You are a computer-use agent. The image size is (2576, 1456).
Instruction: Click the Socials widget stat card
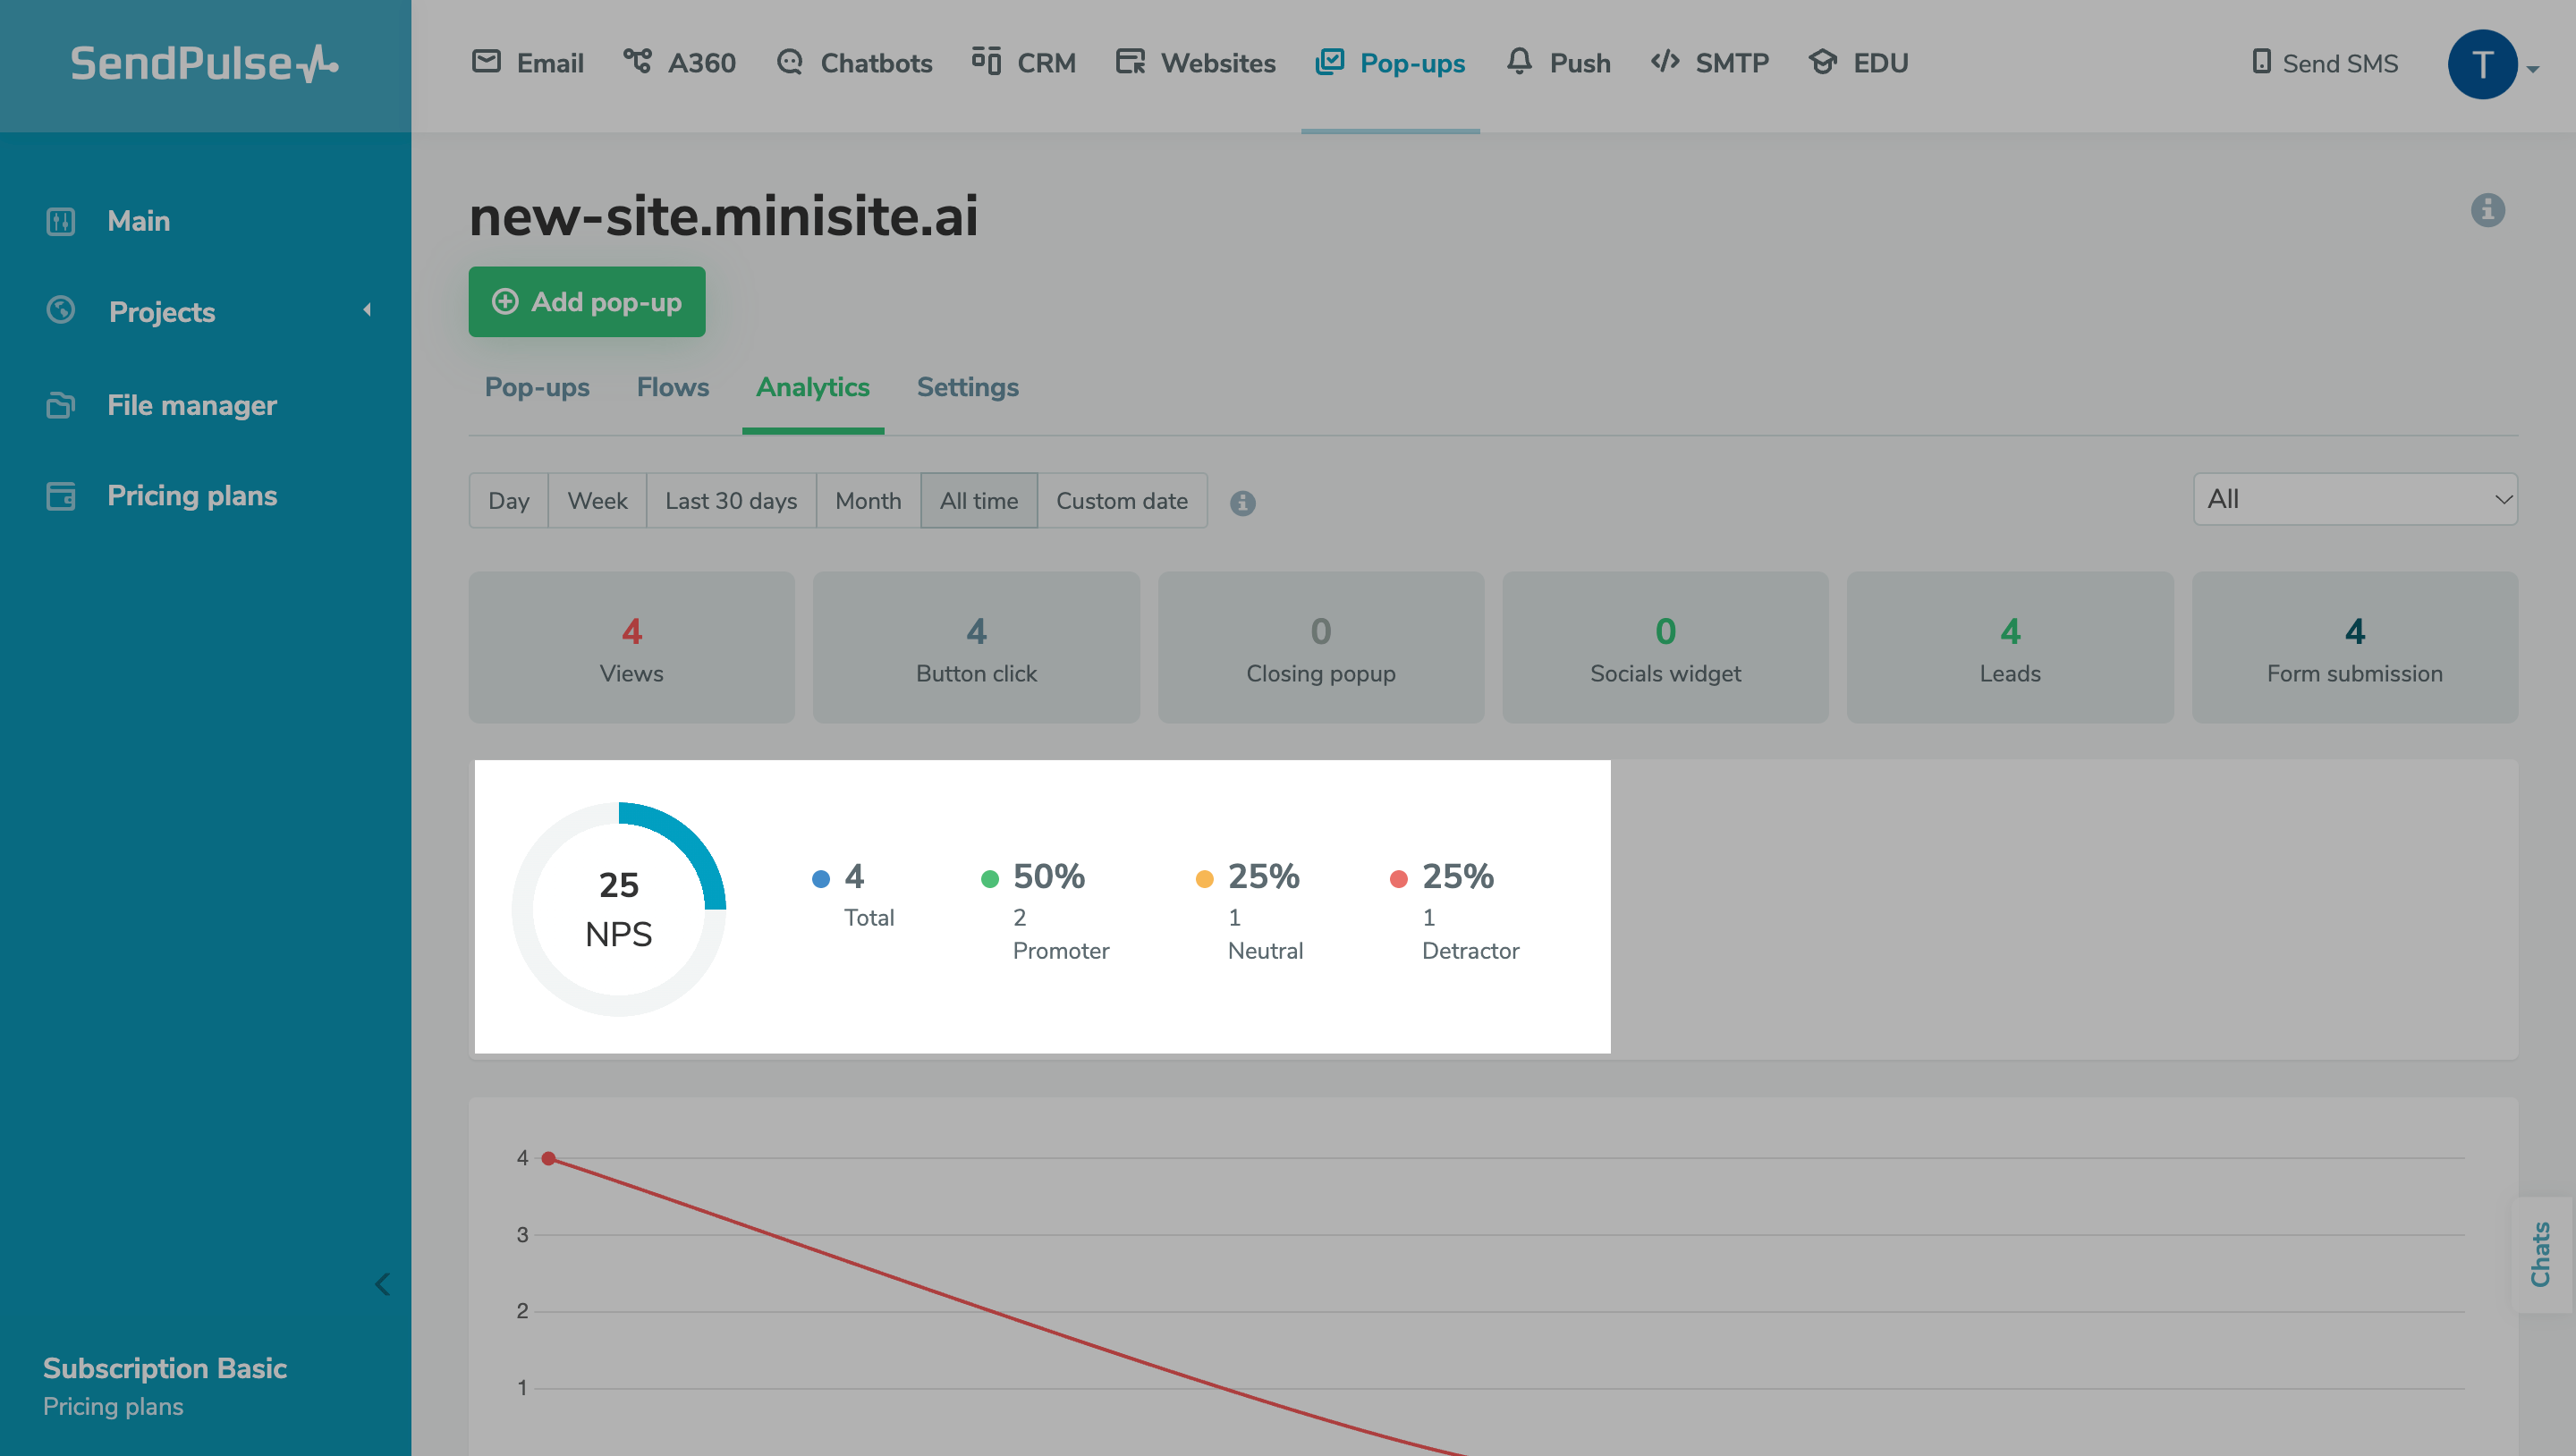(x=1665, y=647)
